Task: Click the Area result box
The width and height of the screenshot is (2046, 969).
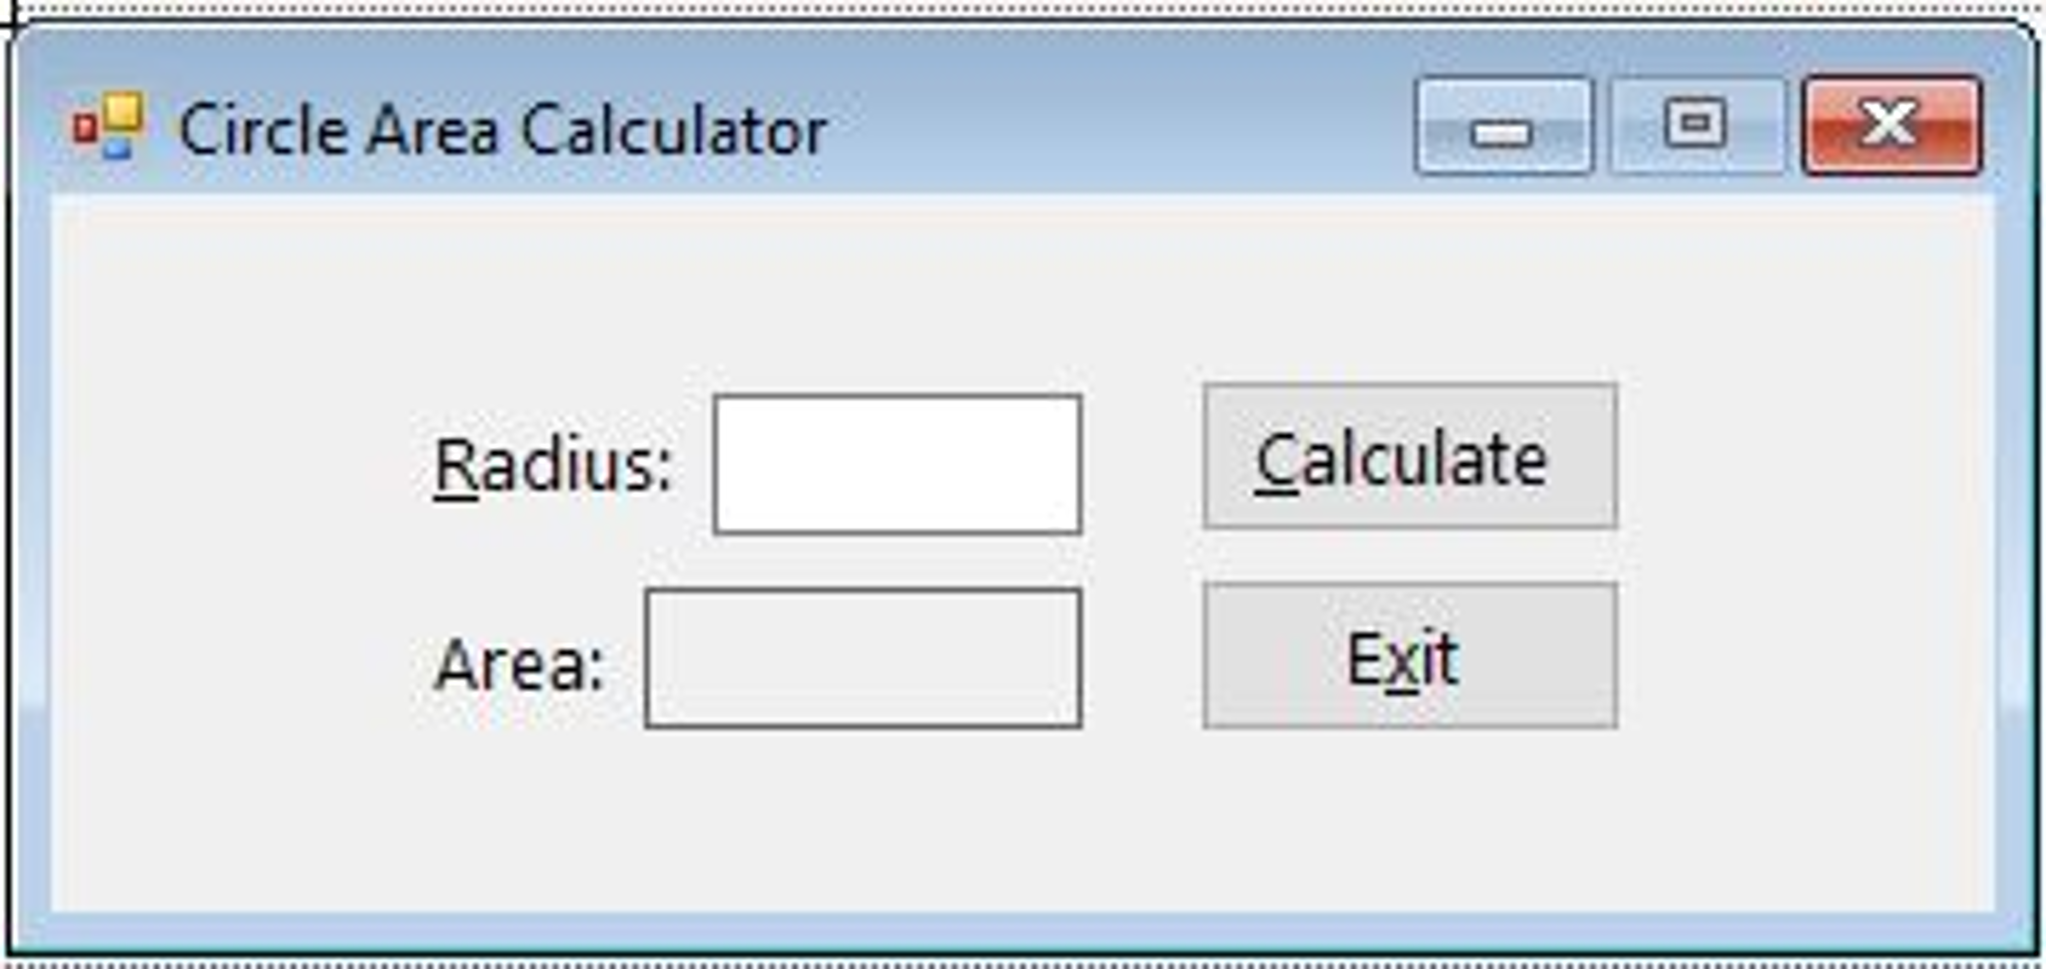Action: tap(863, 659)
